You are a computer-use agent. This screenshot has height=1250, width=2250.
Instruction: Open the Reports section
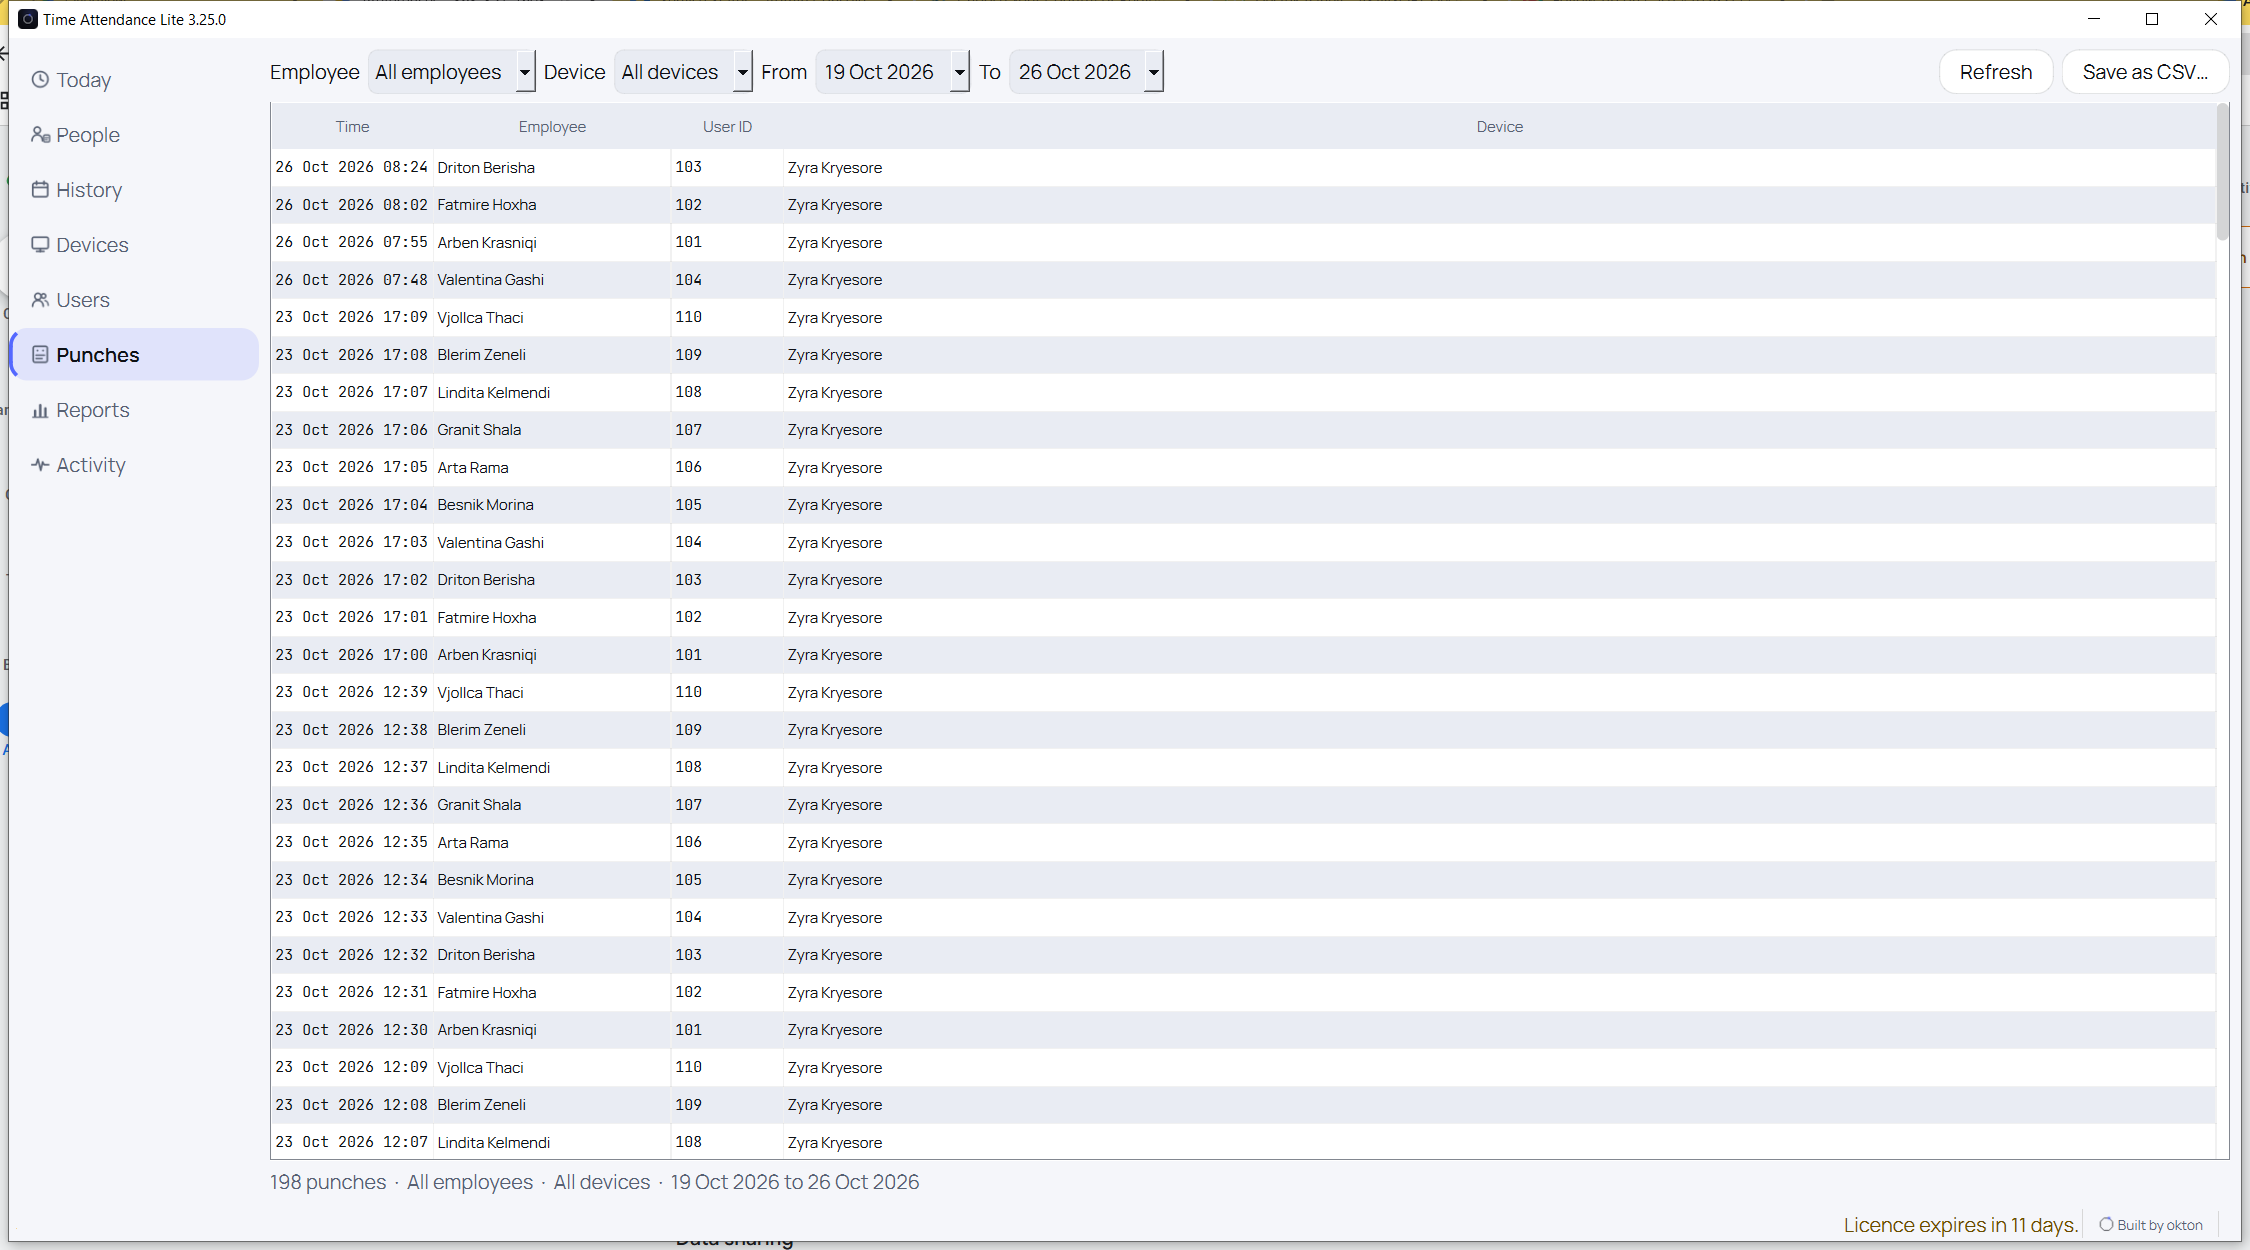click(134, 410)
